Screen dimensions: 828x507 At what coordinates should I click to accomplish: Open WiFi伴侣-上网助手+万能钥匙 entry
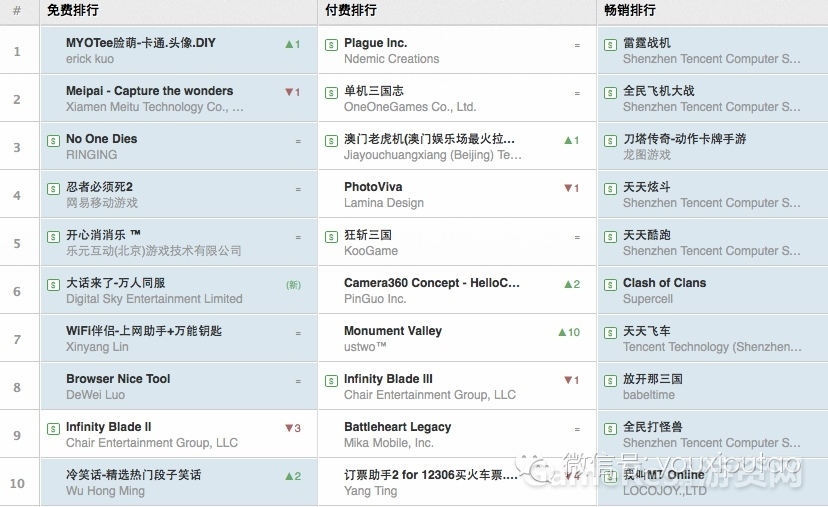pyautogui.click(x=144, y=331)
